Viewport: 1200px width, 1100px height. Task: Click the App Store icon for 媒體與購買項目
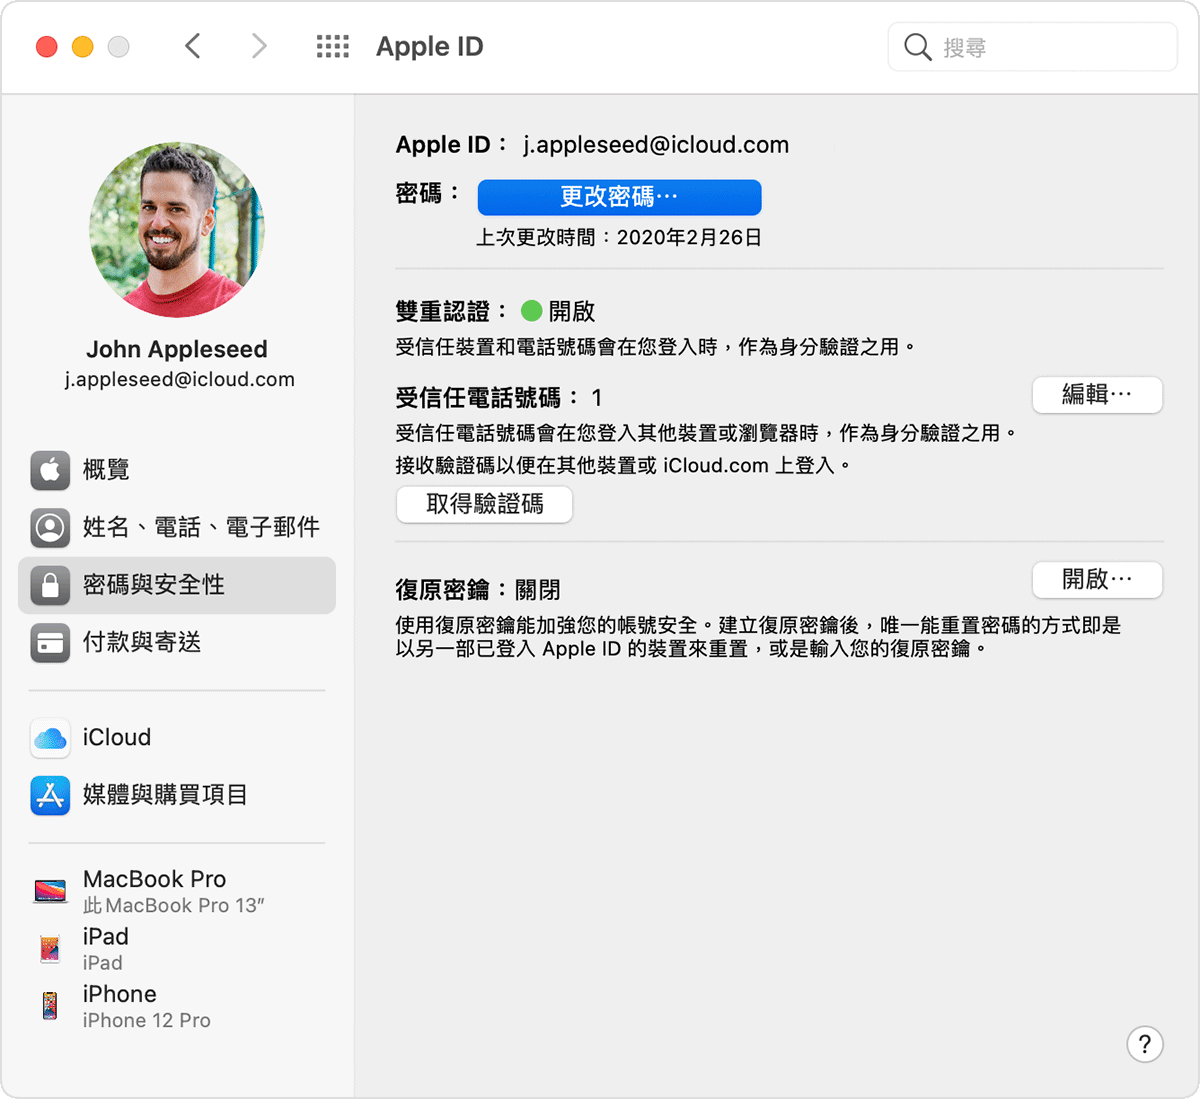[x=50, y=795]
